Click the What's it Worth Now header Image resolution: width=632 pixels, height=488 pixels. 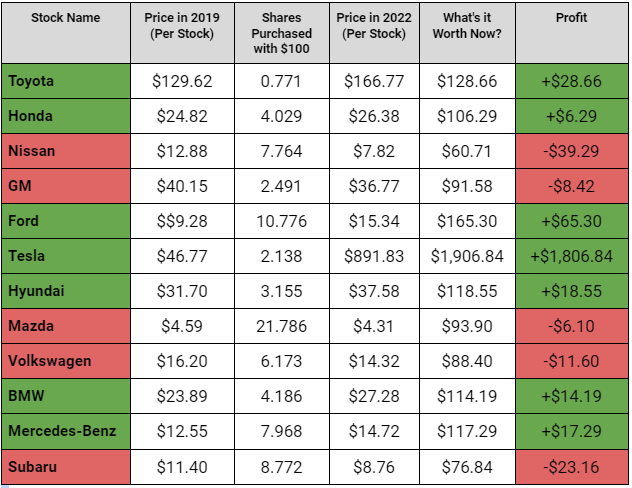click(467, 33)
